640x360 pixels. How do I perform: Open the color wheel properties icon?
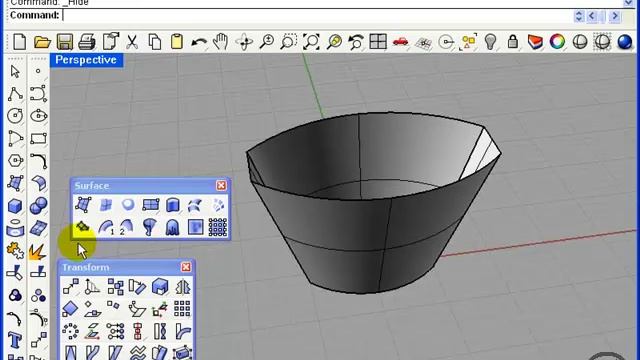(x=557, y=42)
